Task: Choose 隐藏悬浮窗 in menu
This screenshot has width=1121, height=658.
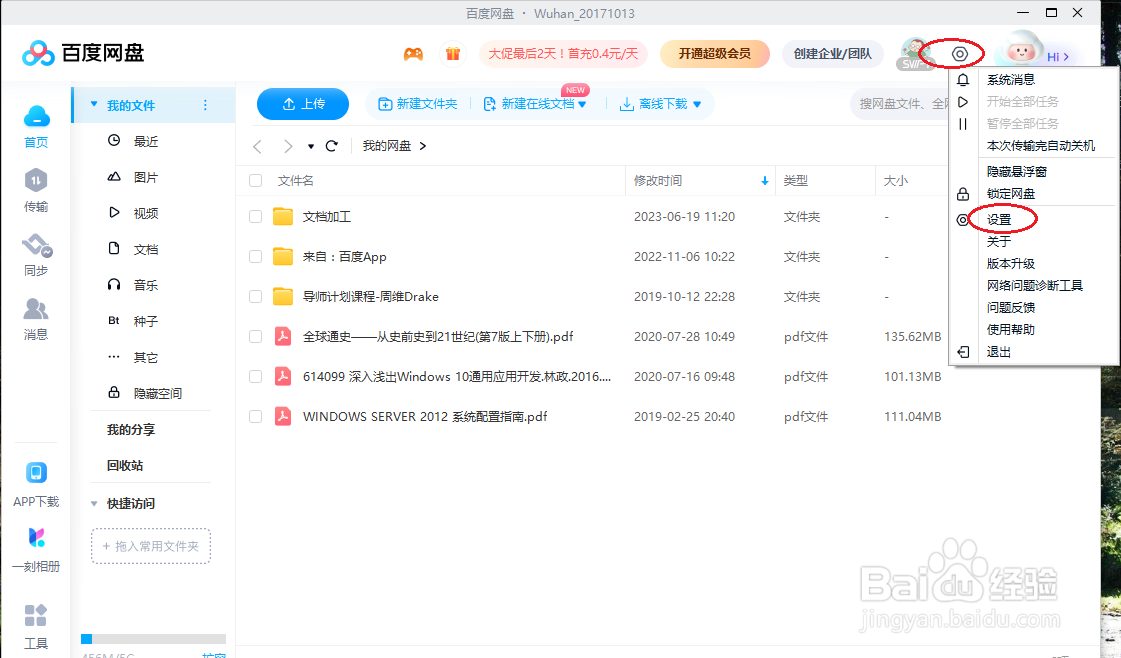Action: pyautogui.click(x=1017, y=172)
